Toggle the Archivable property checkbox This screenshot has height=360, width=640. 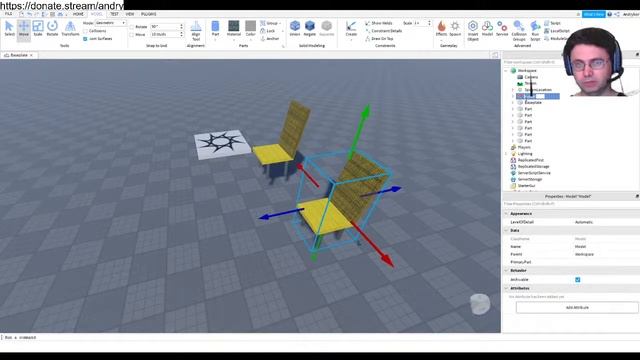pos(578,280)
